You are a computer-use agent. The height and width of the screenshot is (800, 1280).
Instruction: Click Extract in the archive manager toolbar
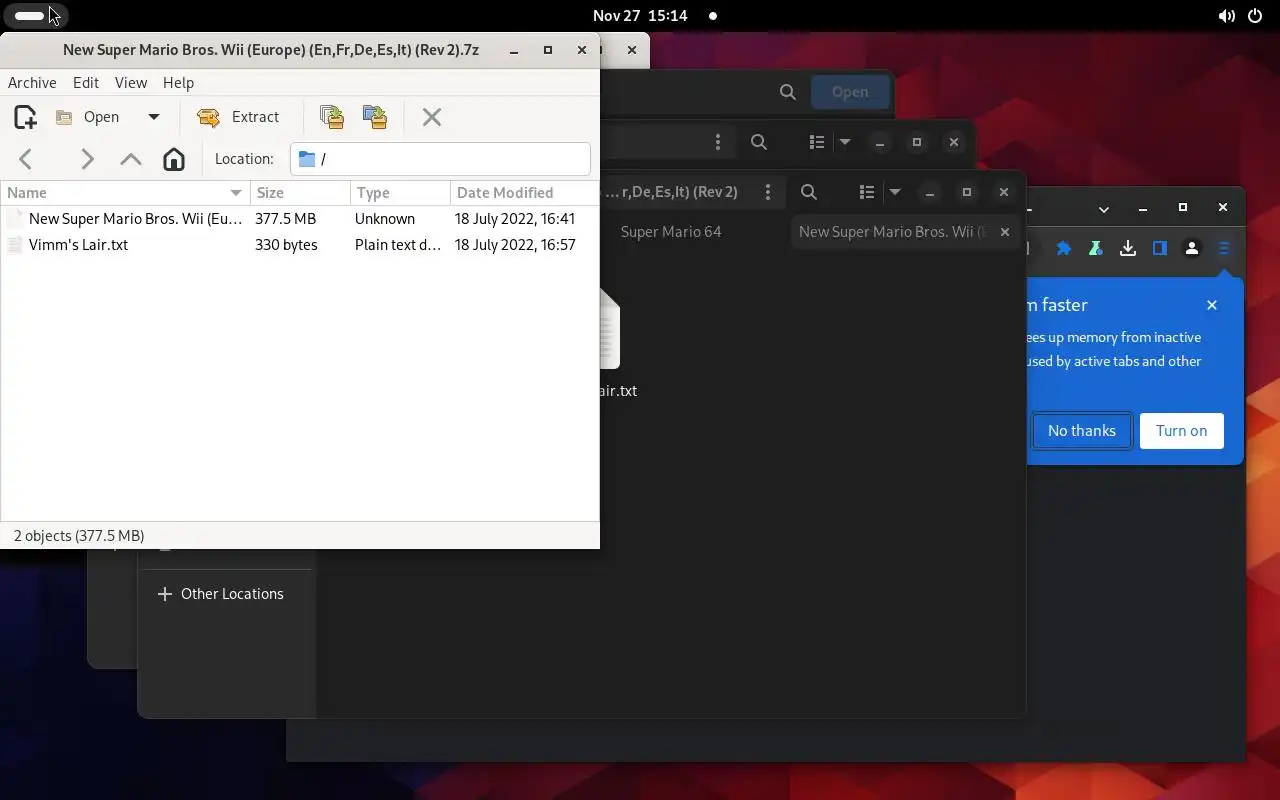point(238,117)
